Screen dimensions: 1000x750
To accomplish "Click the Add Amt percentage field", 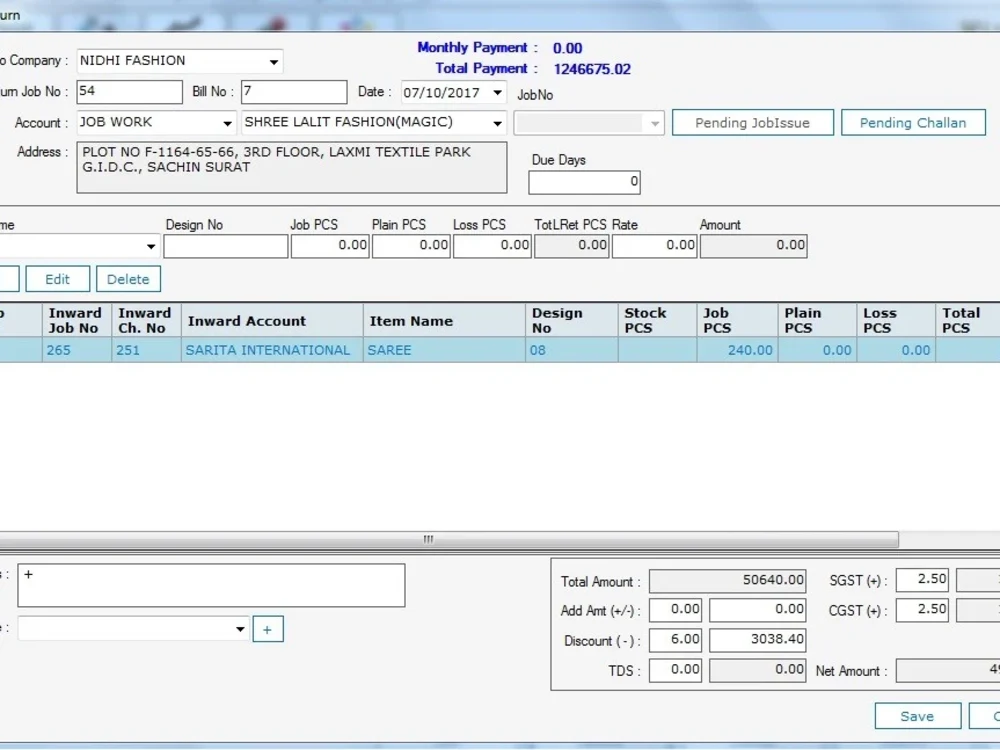I will click(x=675, y=610).
